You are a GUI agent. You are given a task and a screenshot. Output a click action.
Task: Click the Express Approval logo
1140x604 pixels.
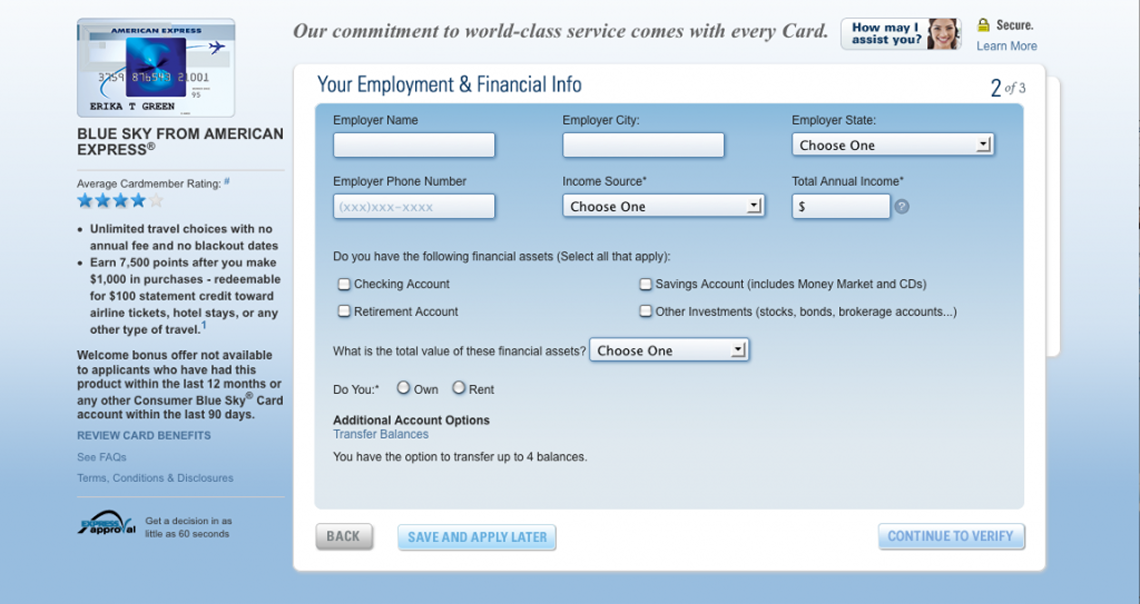(x=107, y=523)
